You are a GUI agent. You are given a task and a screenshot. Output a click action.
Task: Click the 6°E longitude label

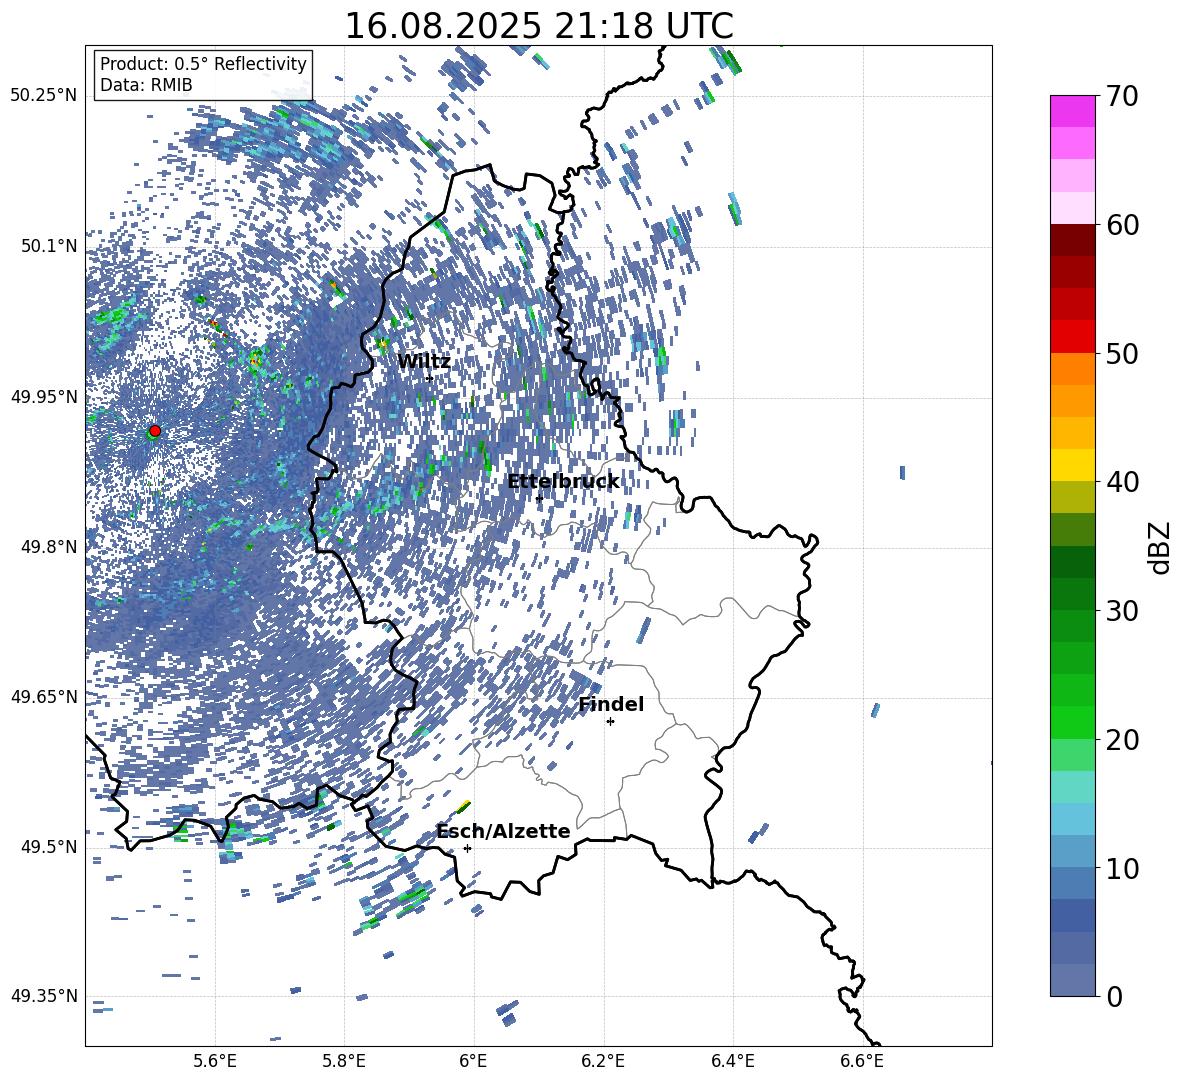click(x=473, y=1061)
